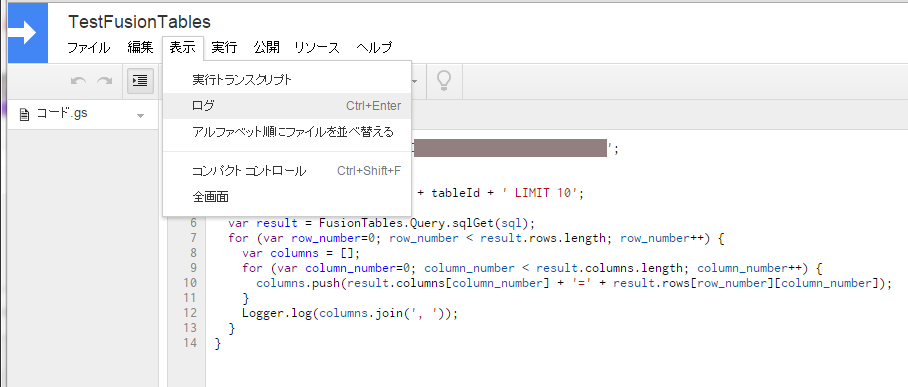
Task: Click the redacted table ID string
Action: (510, 148)
